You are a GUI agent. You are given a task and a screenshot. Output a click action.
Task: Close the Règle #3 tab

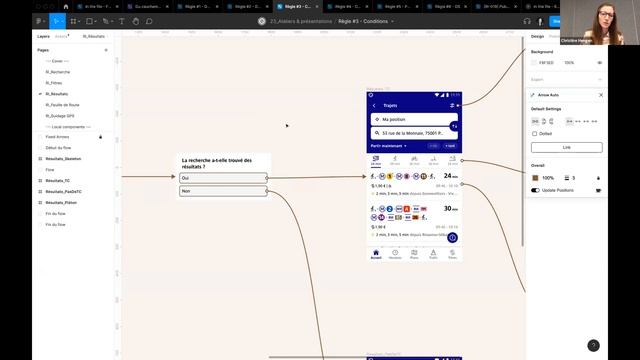coord(317,7)
